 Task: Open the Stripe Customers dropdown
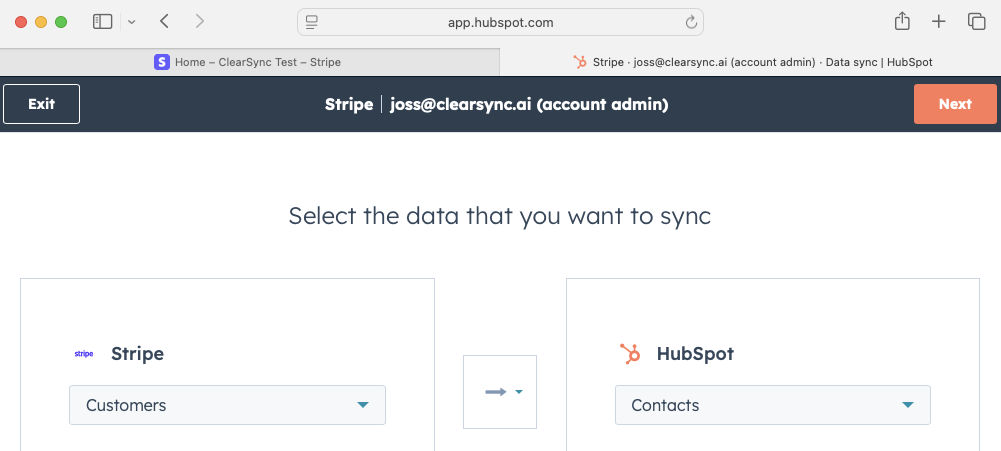[x=227, y=405]
